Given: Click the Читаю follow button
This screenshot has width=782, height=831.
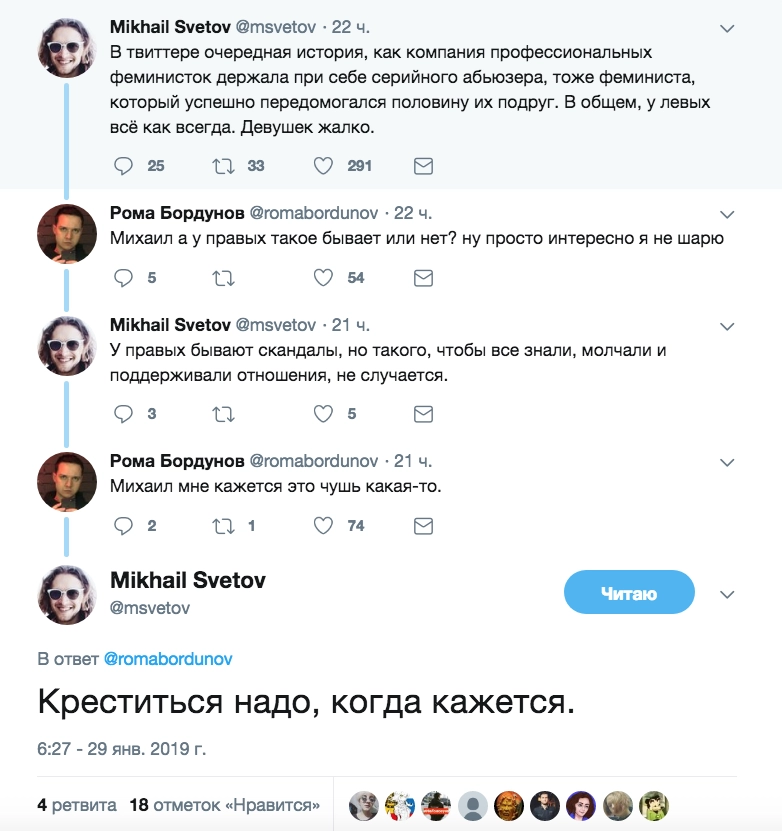Looking at the screenshot, I should (x=629, y=593).
